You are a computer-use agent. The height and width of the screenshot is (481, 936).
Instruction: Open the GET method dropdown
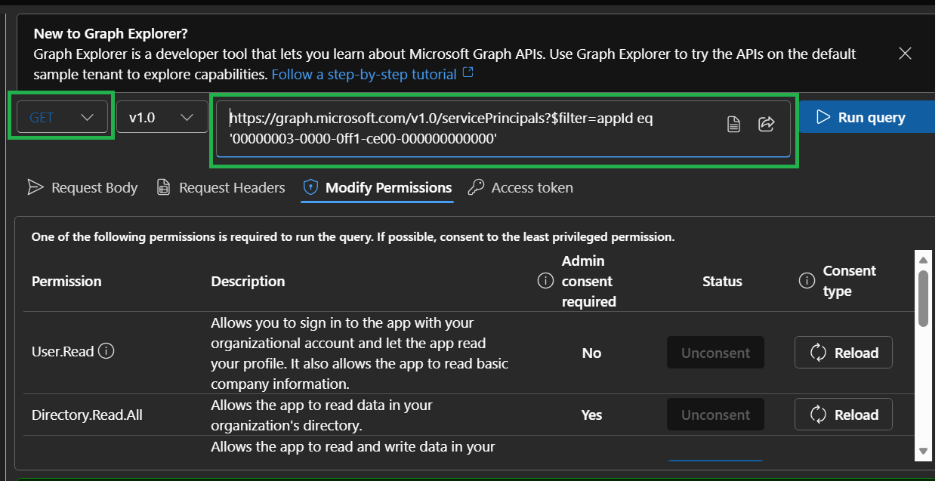[62, 117]
